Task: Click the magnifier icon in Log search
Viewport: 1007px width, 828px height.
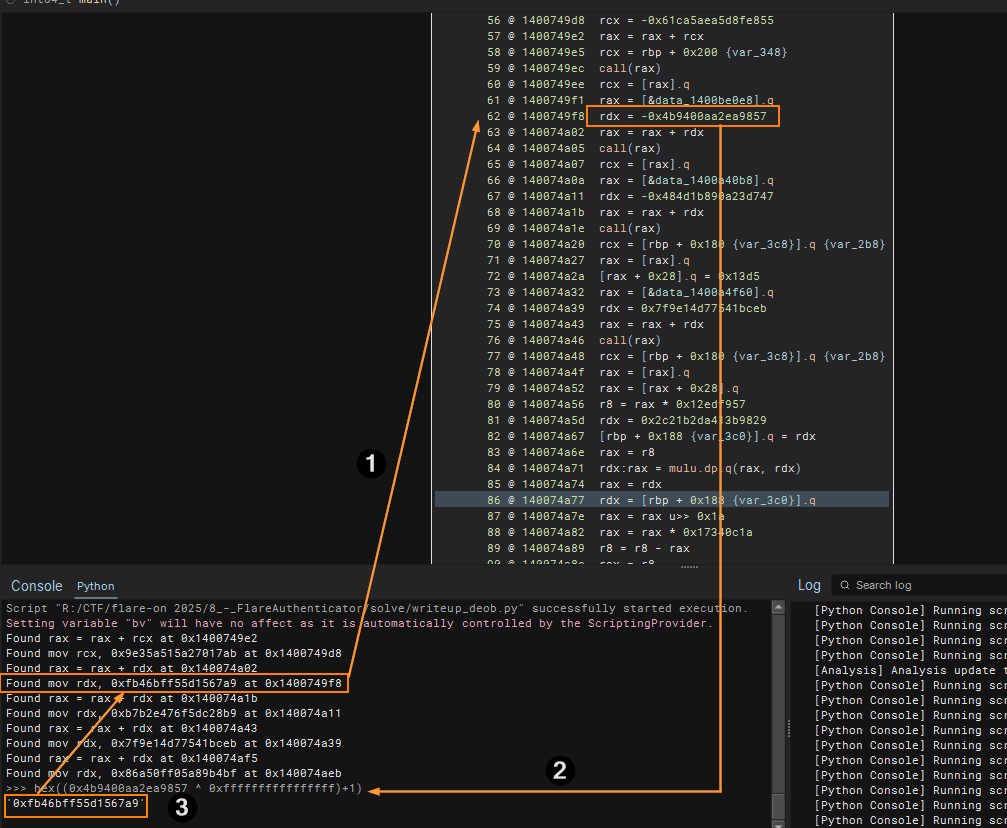Action: tap(843, 585)
